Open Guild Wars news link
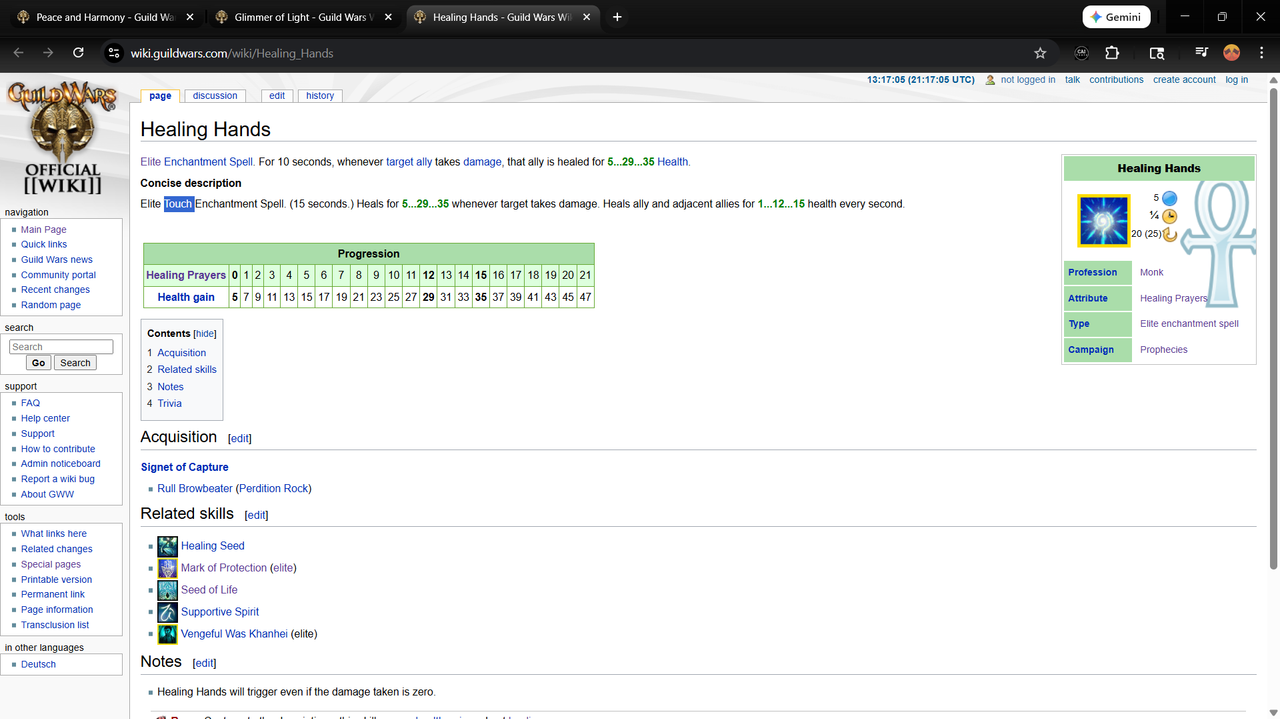Screen dimensions: 1280x719 tap(57, 260)
